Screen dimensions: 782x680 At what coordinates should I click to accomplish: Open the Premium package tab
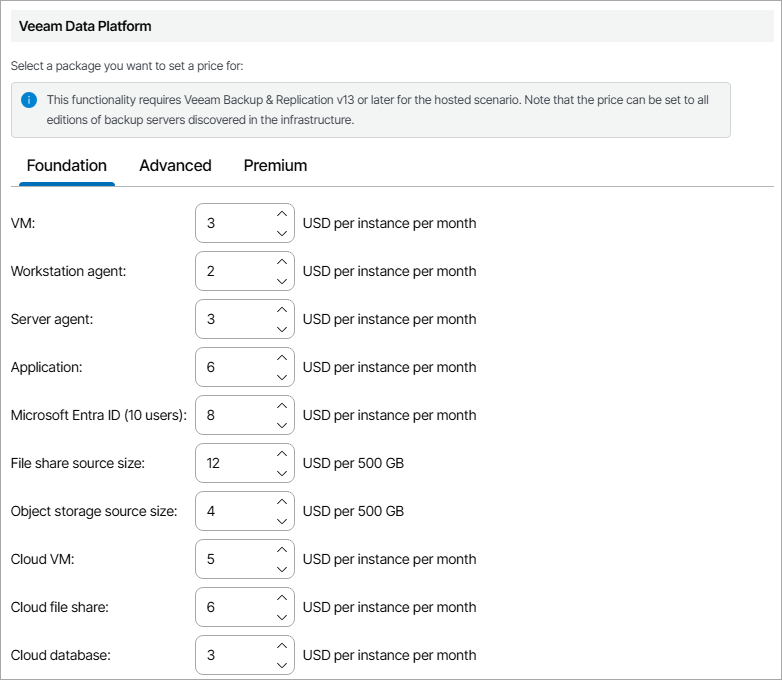tap(275, 166)
